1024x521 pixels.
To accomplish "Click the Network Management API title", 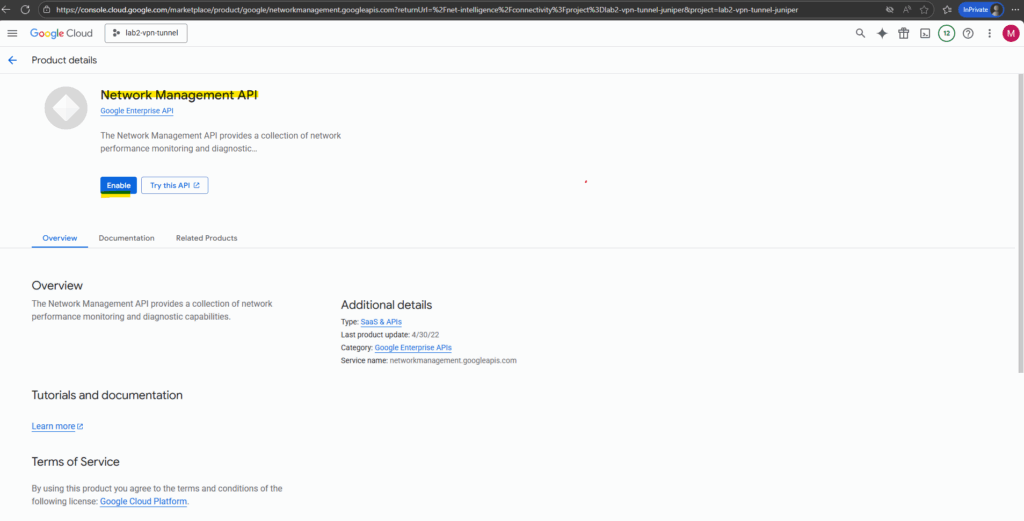I will tap(180, 95).
